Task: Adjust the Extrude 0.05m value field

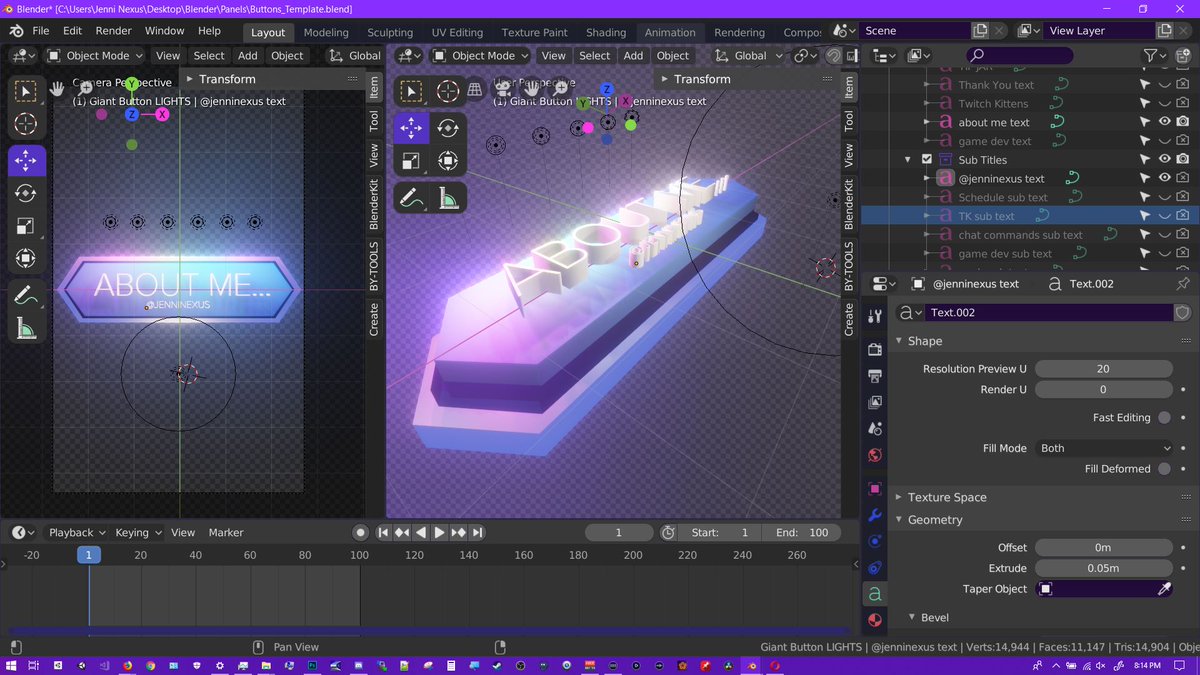Action: tap(1103, 568)
